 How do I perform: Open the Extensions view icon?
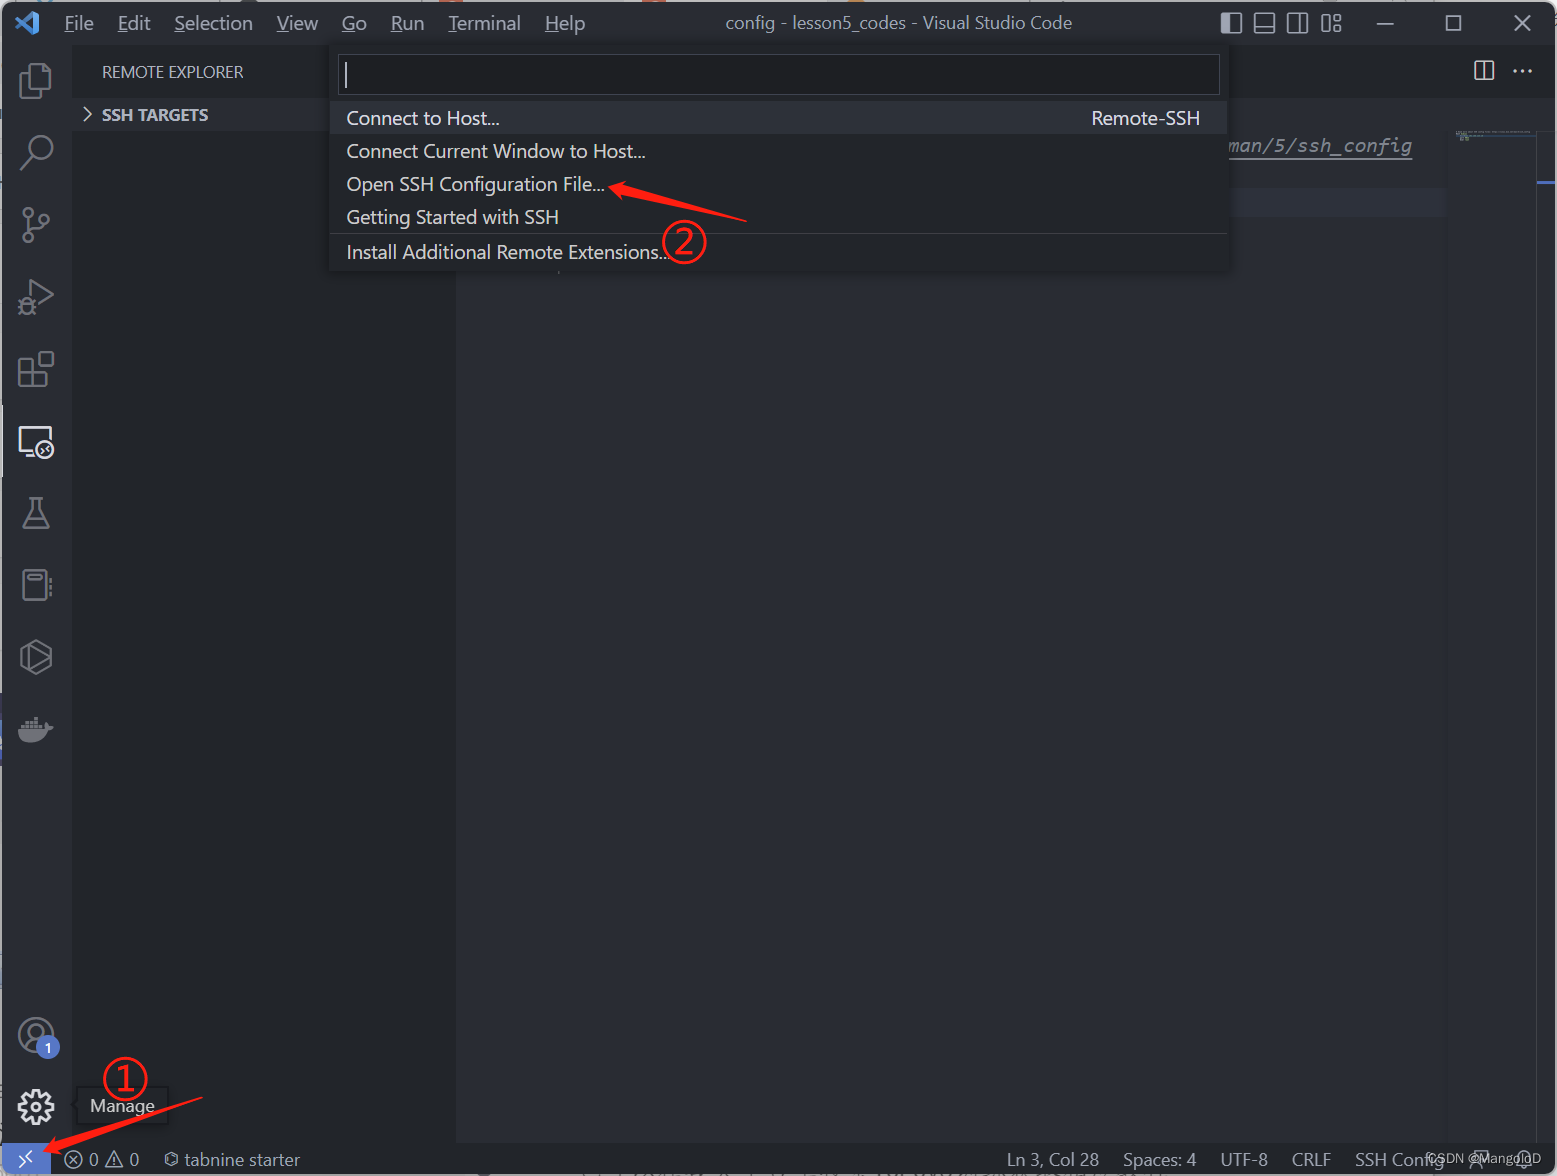tap(36, 369)
